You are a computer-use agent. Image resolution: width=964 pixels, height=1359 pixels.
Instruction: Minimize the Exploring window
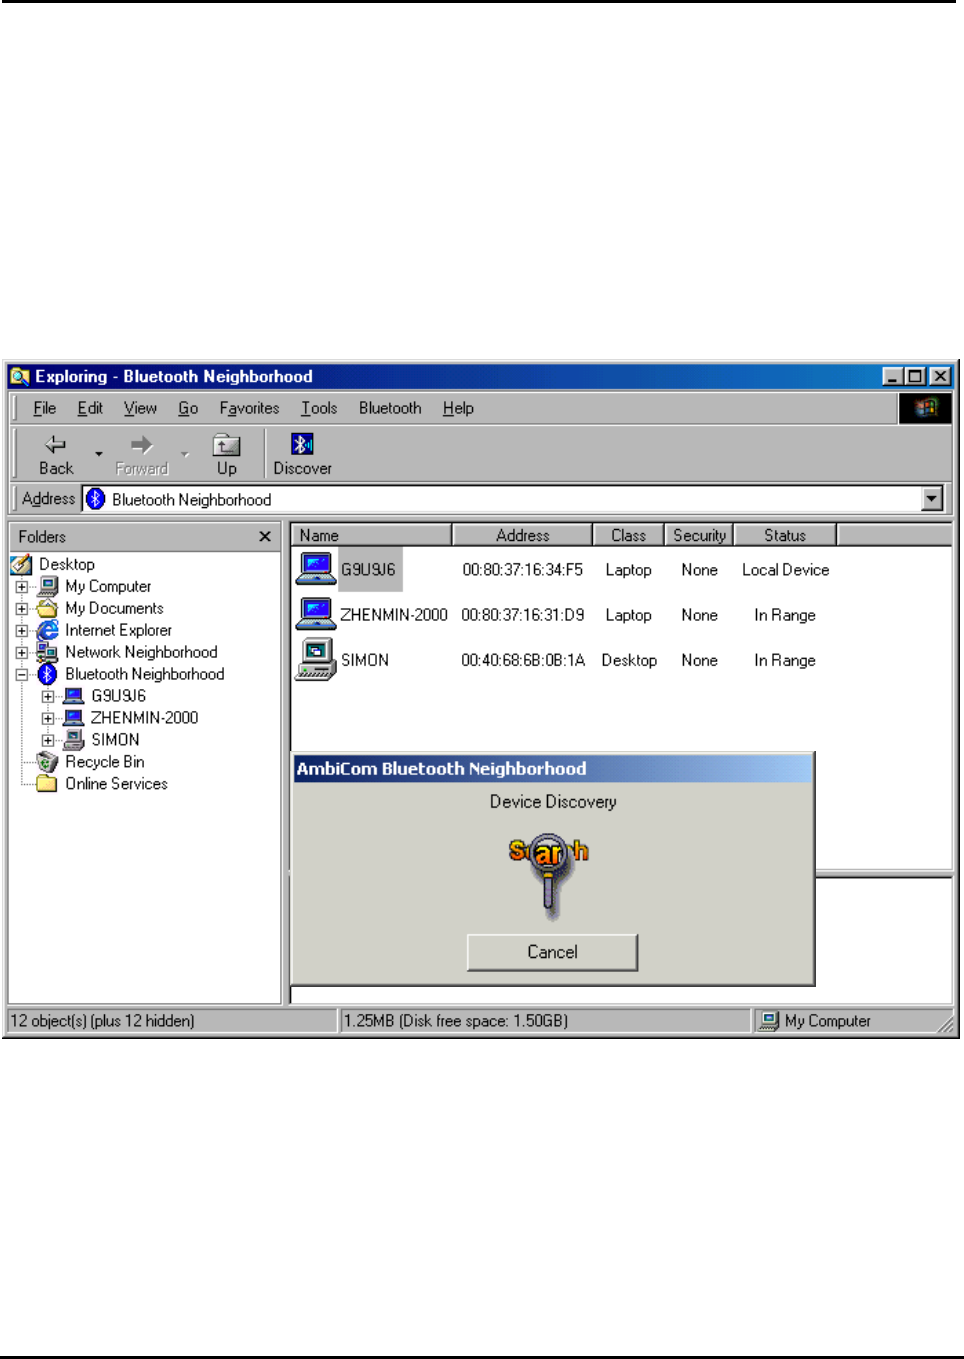point(892,377)
